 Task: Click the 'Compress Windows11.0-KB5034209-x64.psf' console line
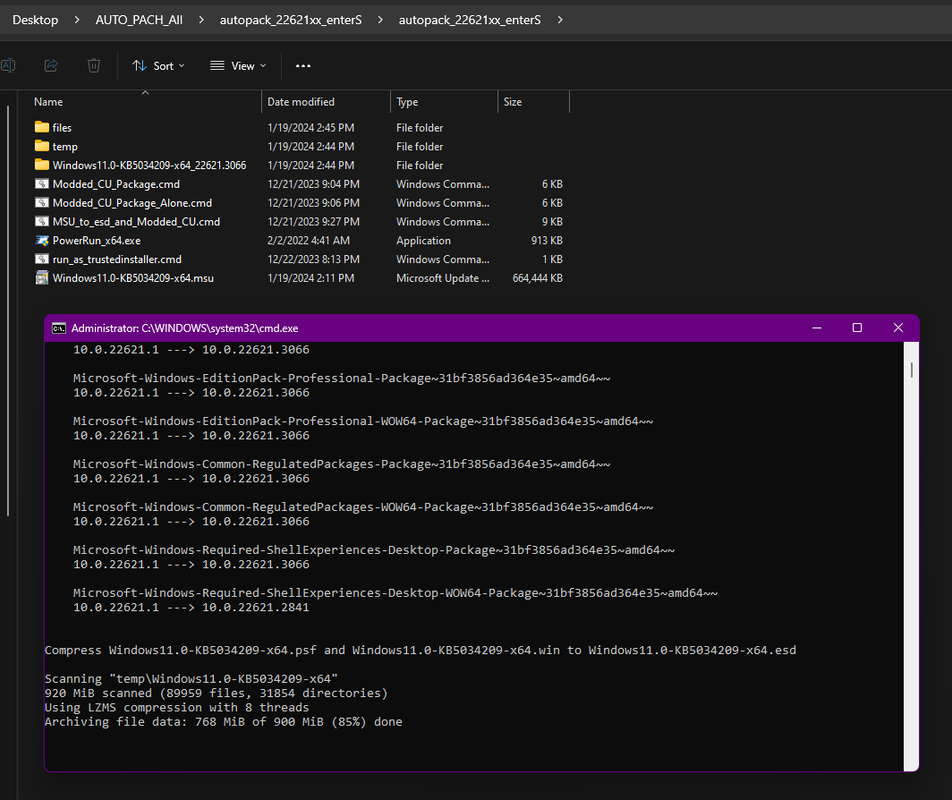(x=420, y=650)
